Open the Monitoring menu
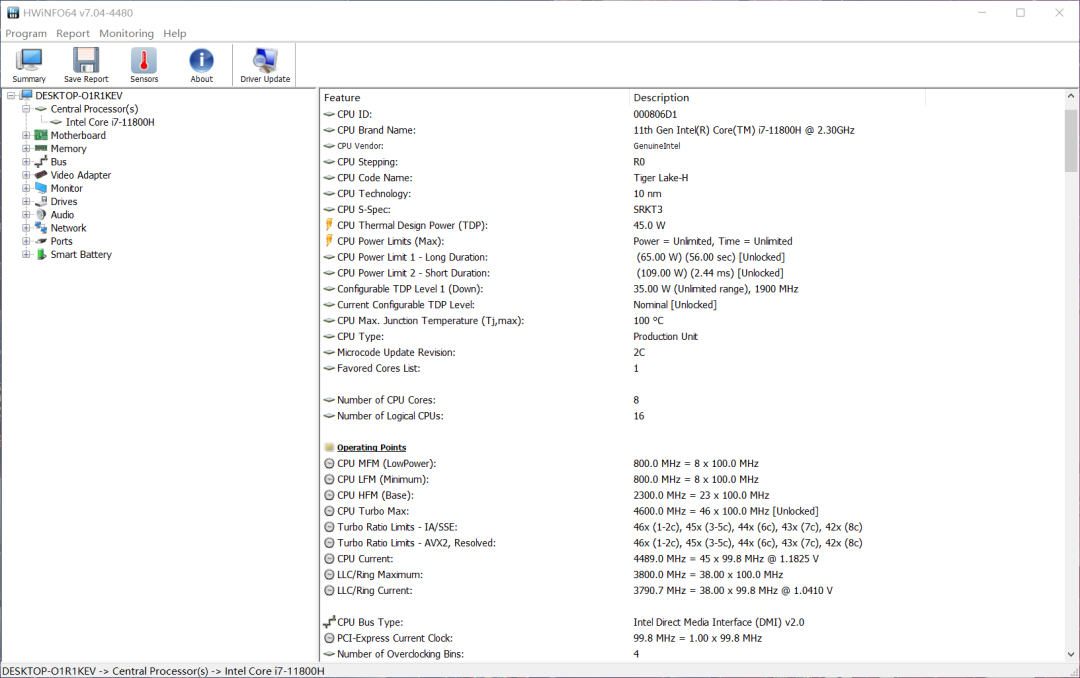The image size is (1080, 678). pyautogui.click(x=126, y=33)
